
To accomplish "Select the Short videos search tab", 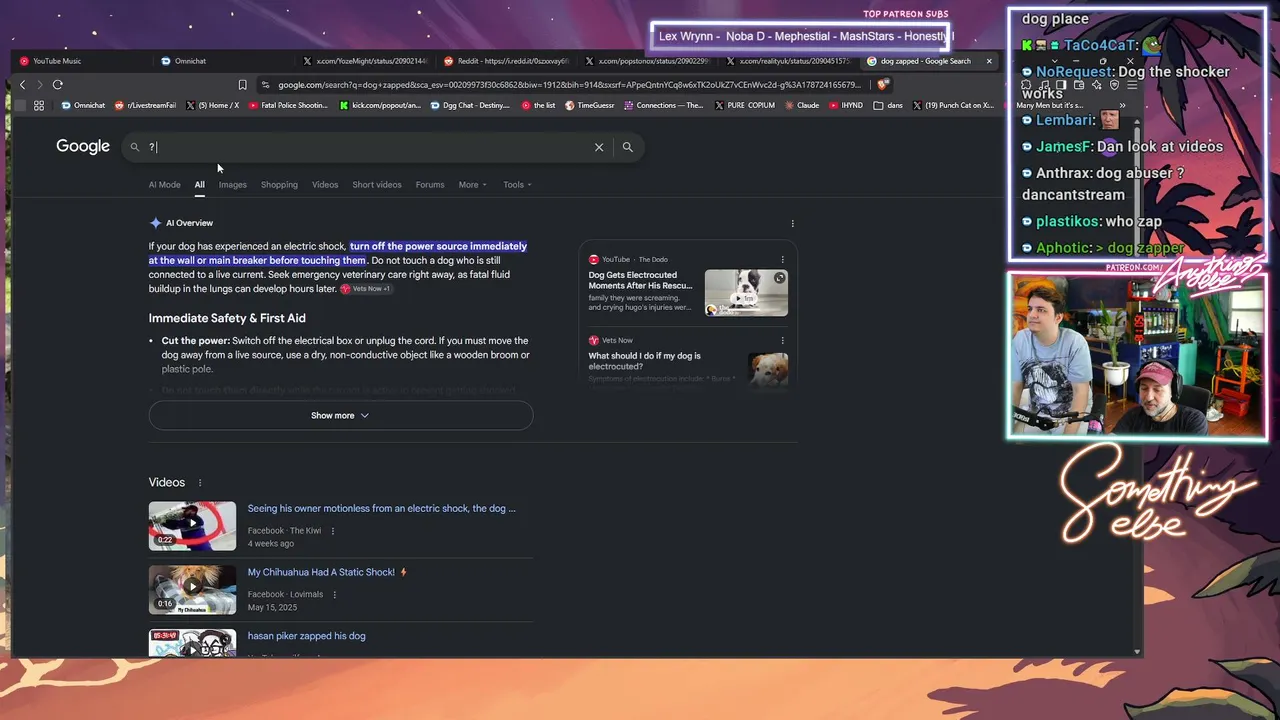I will click(x=377, y=185).
